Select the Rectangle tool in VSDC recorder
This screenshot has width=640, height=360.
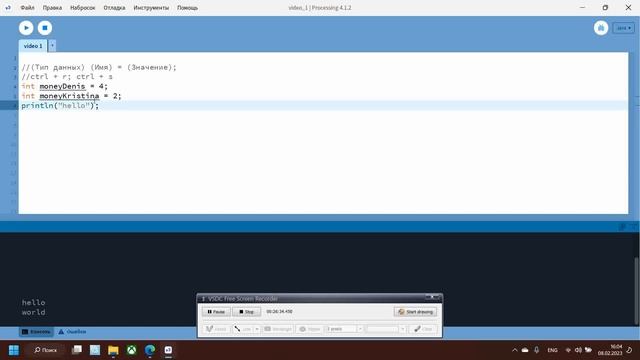pos(278,329)
